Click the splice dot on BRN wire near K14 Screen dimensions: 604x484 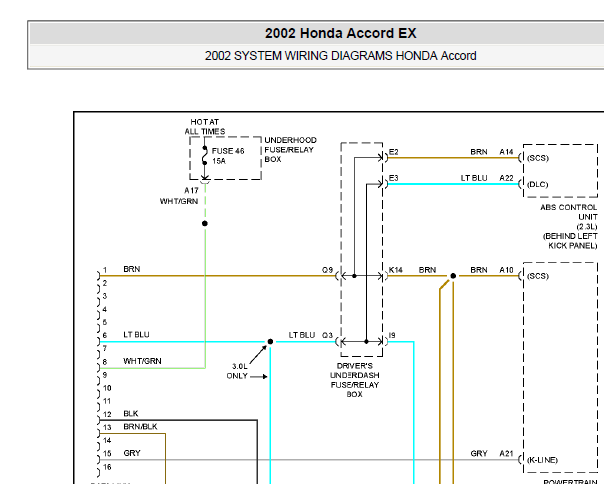(x=453, y=276)
